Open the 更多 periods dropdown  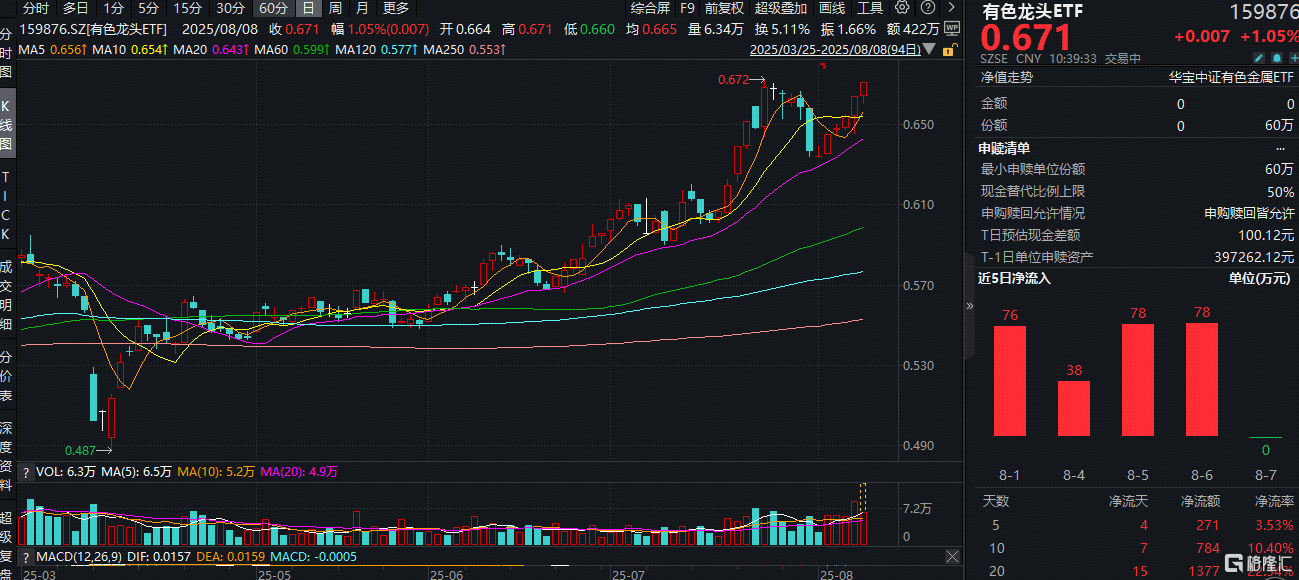click(396, 7)
